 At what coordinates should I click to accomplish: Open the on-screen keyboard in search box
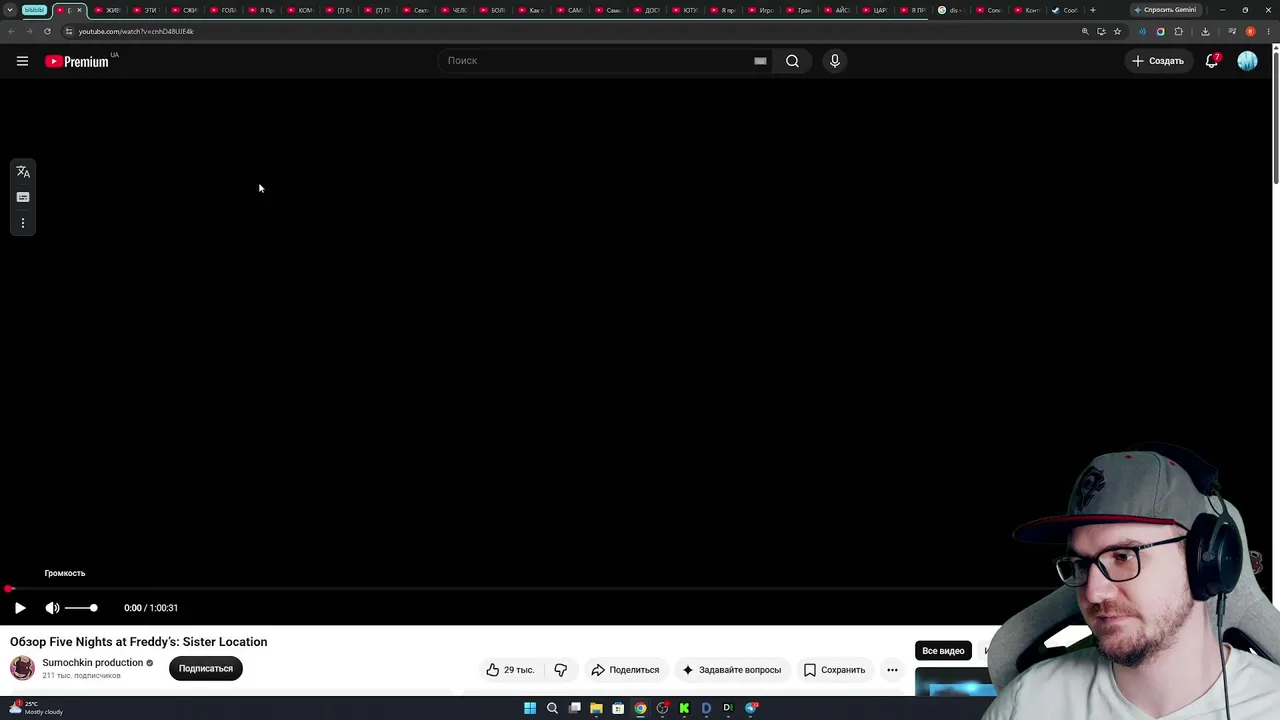pos(760,61)
